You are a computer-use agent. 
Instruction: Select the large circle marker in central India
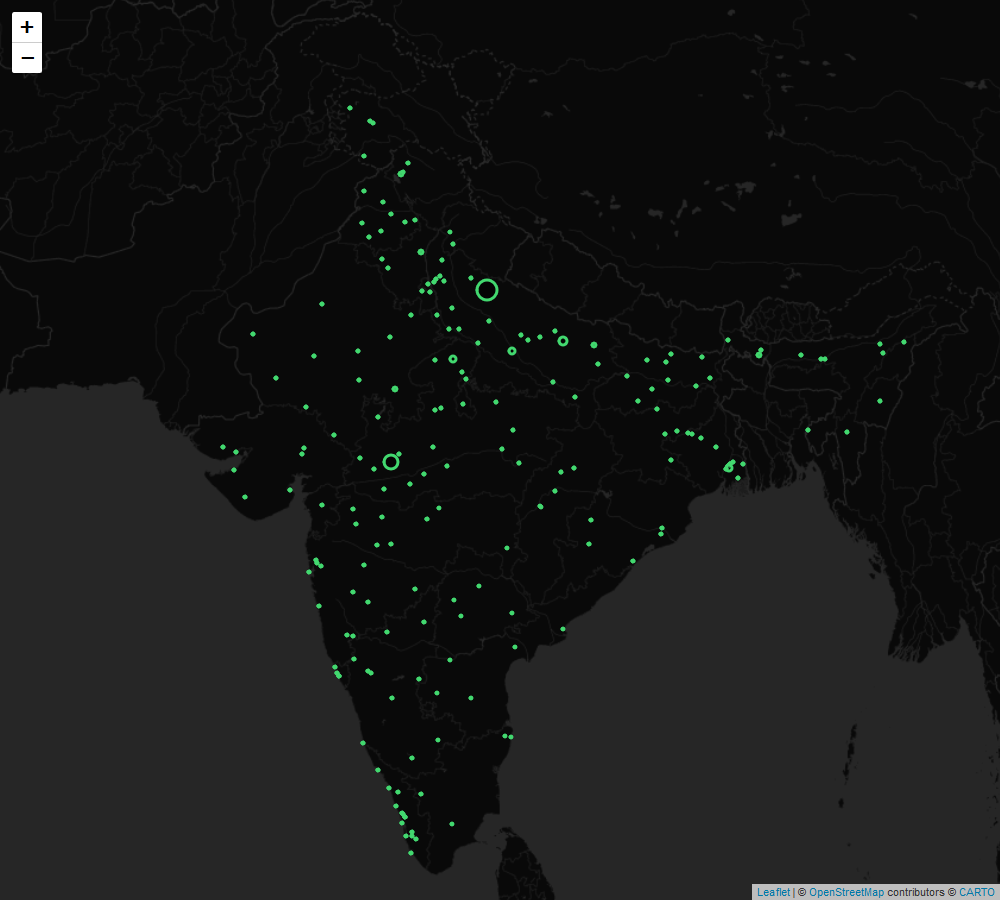390,461
